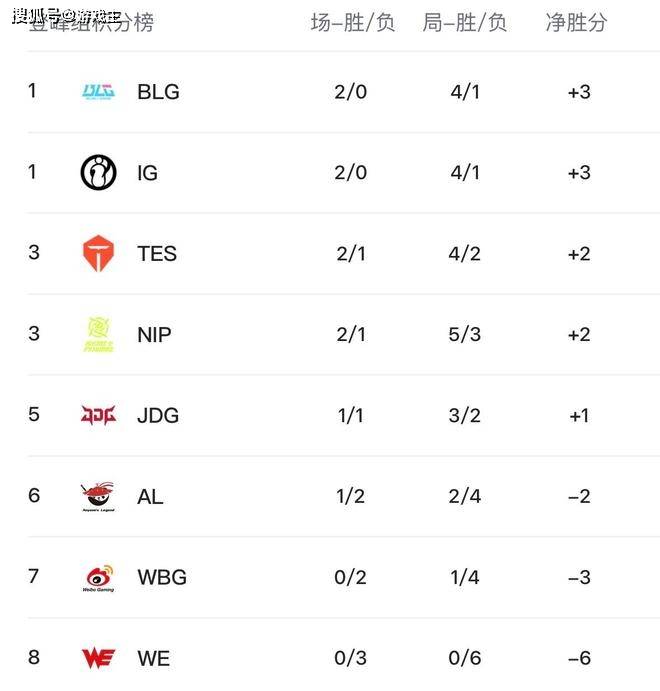
Task: Select AL's -2 net score
Action: tap(579, 496)
